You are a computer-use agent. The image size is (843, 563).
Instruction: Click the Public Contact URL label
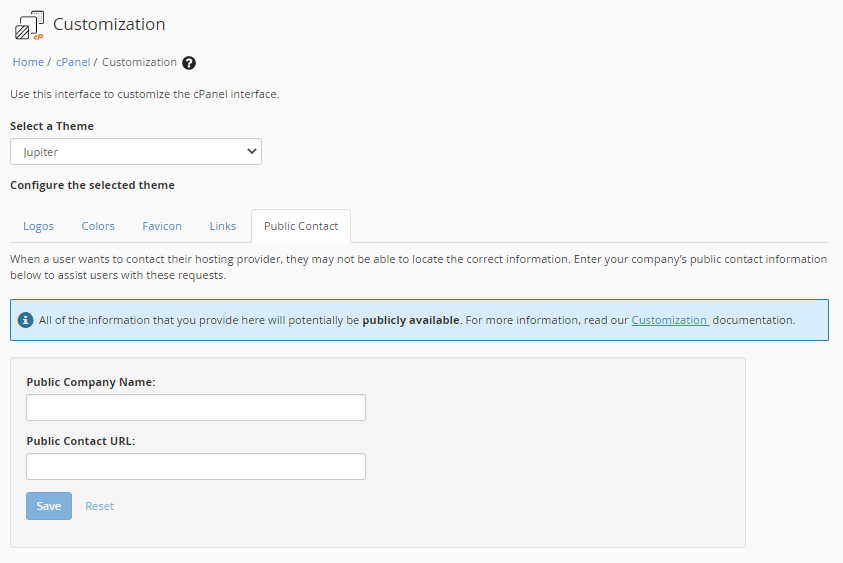coord(80,441)
